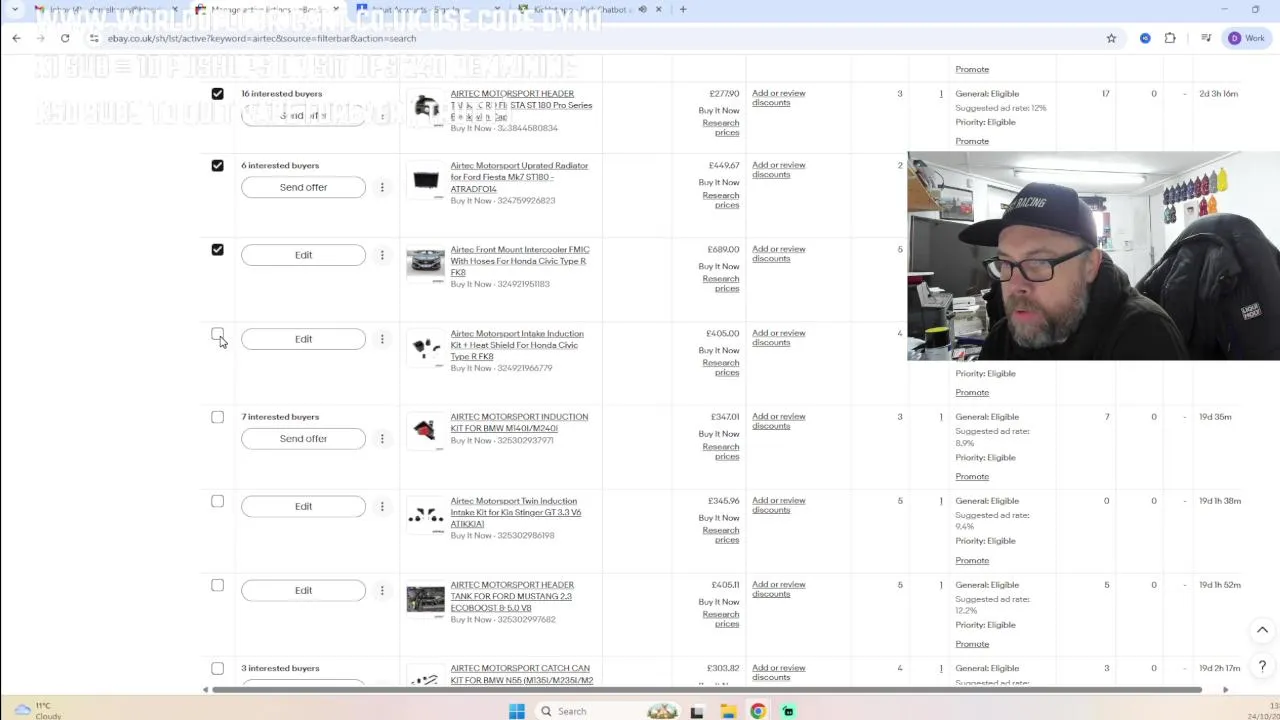Open File Explorer from taskbar
The width and height of the screenshot is (1280, 720).
728,711
